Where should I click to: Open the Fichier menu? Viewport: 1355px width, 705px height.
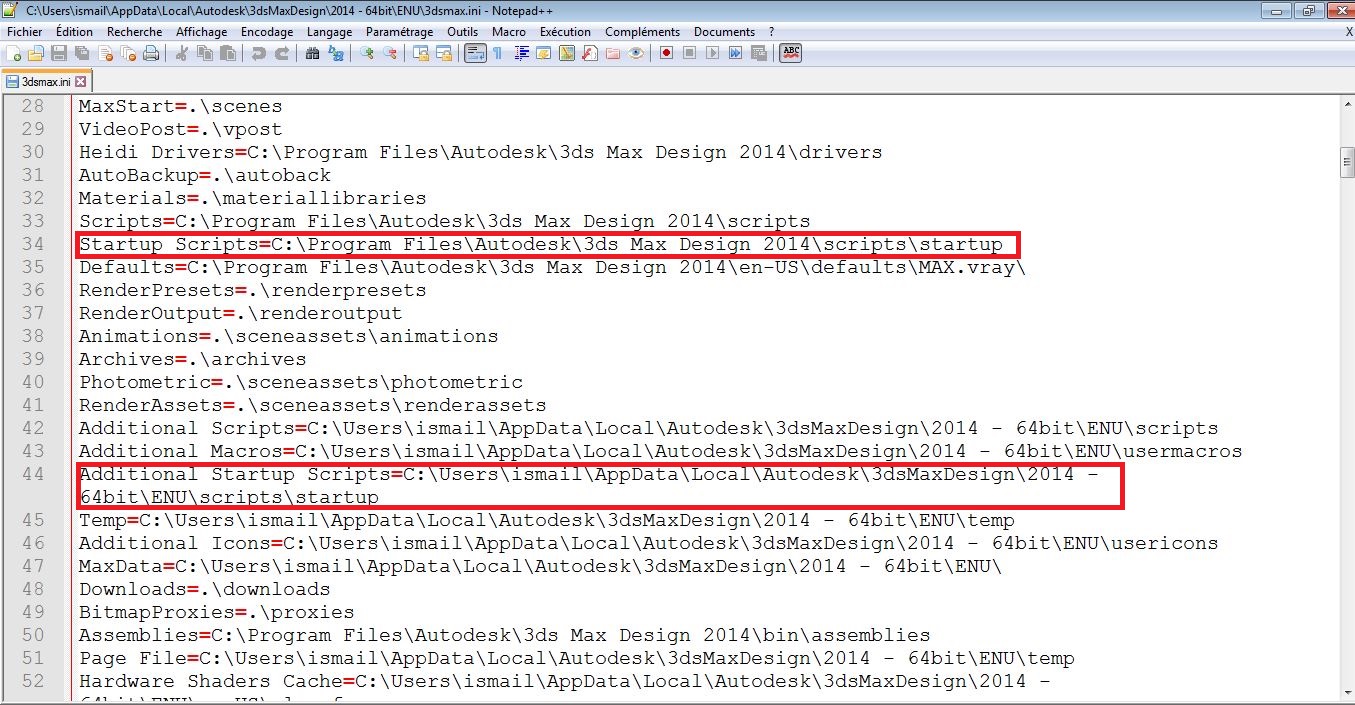click(24, 32)
